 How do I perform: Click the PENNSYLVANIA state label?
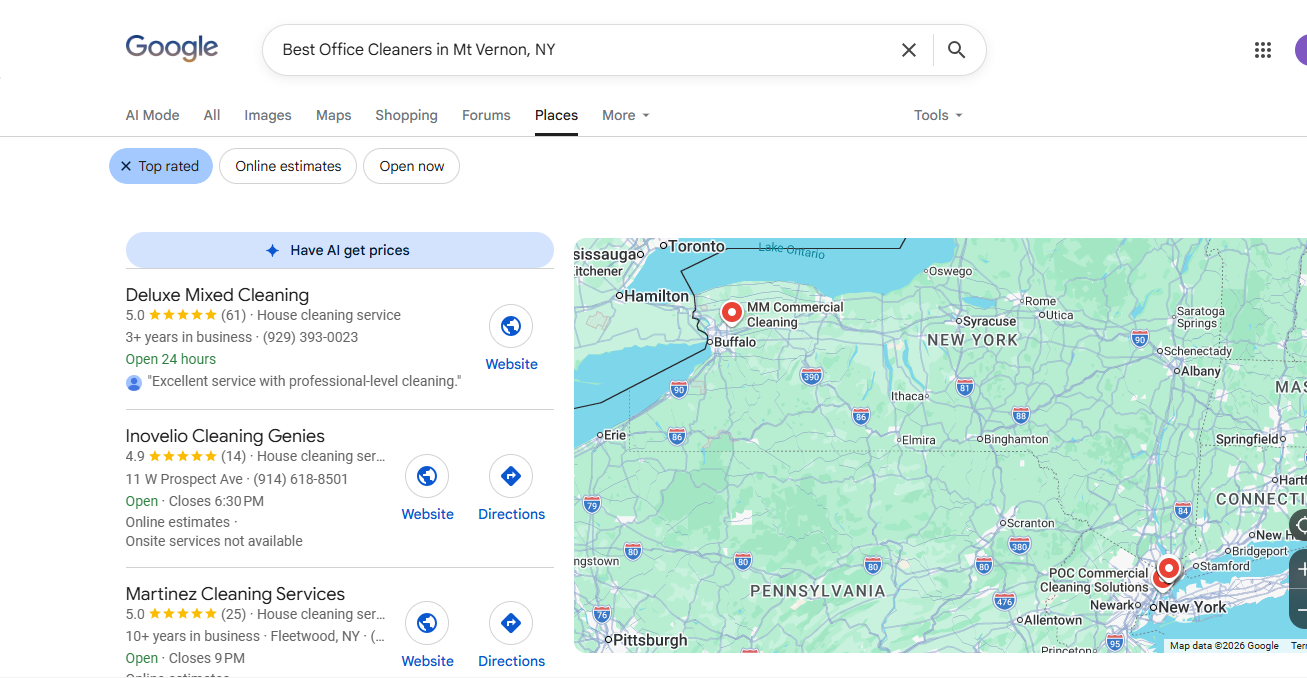(x=818, y=591)
